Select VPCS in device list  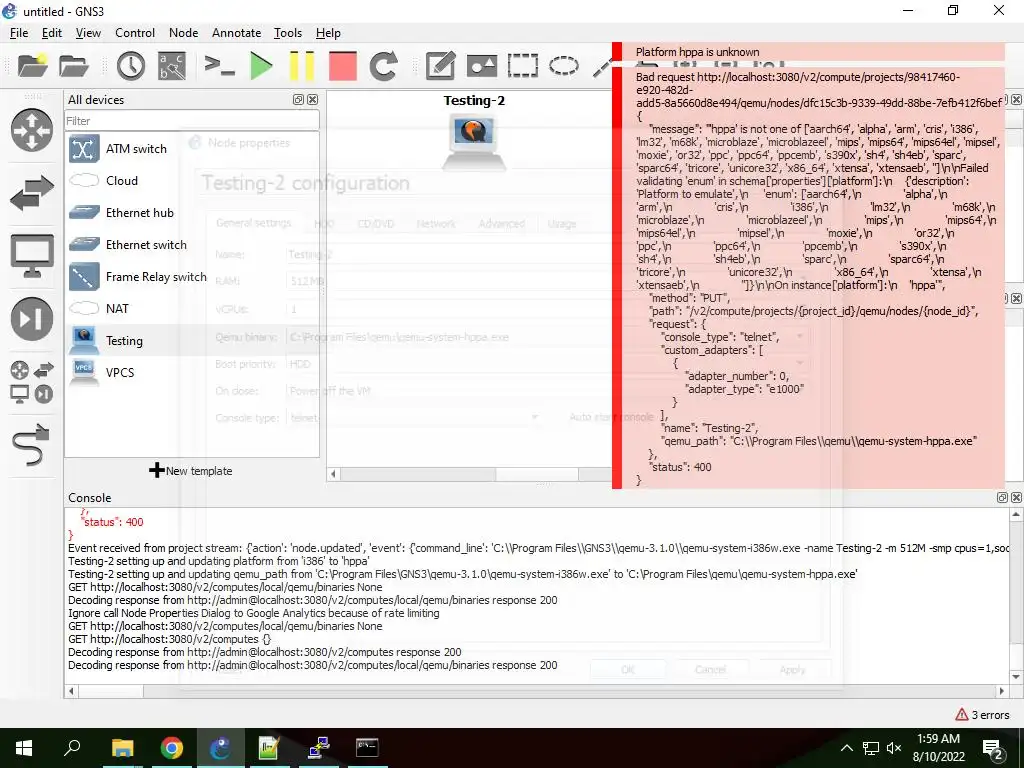192,372
